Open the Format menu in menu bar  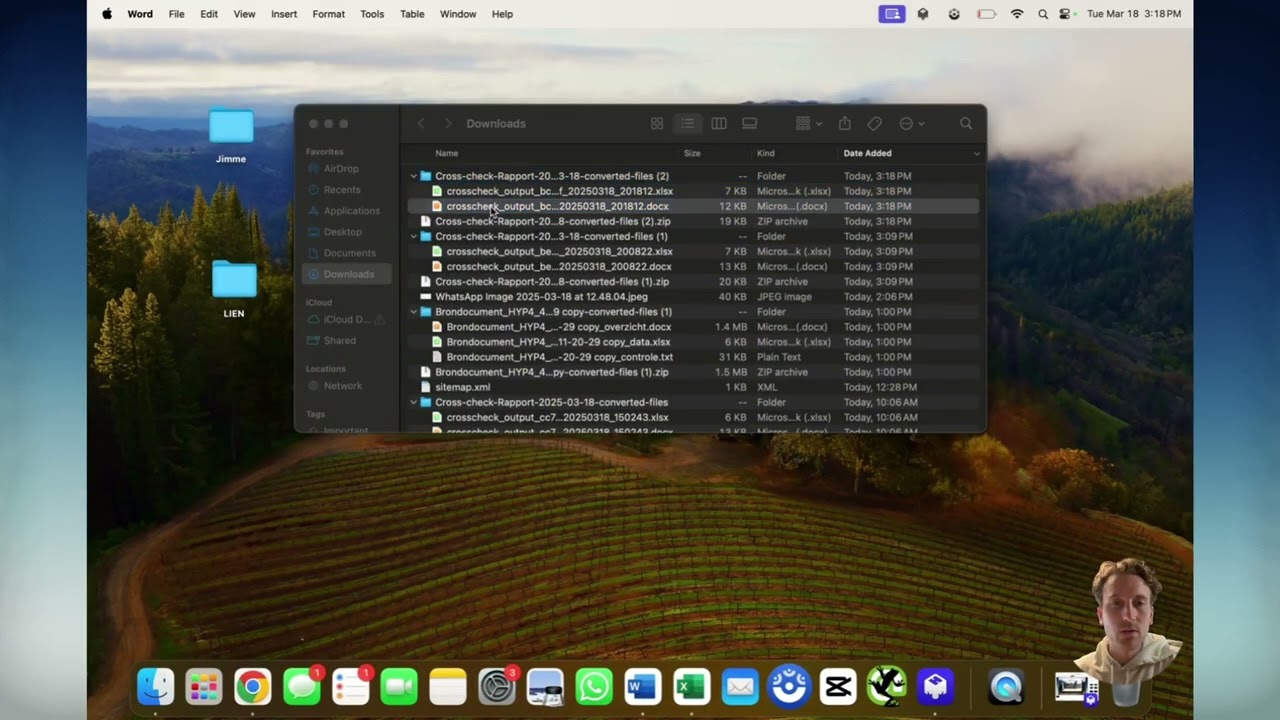pos(328,14)
